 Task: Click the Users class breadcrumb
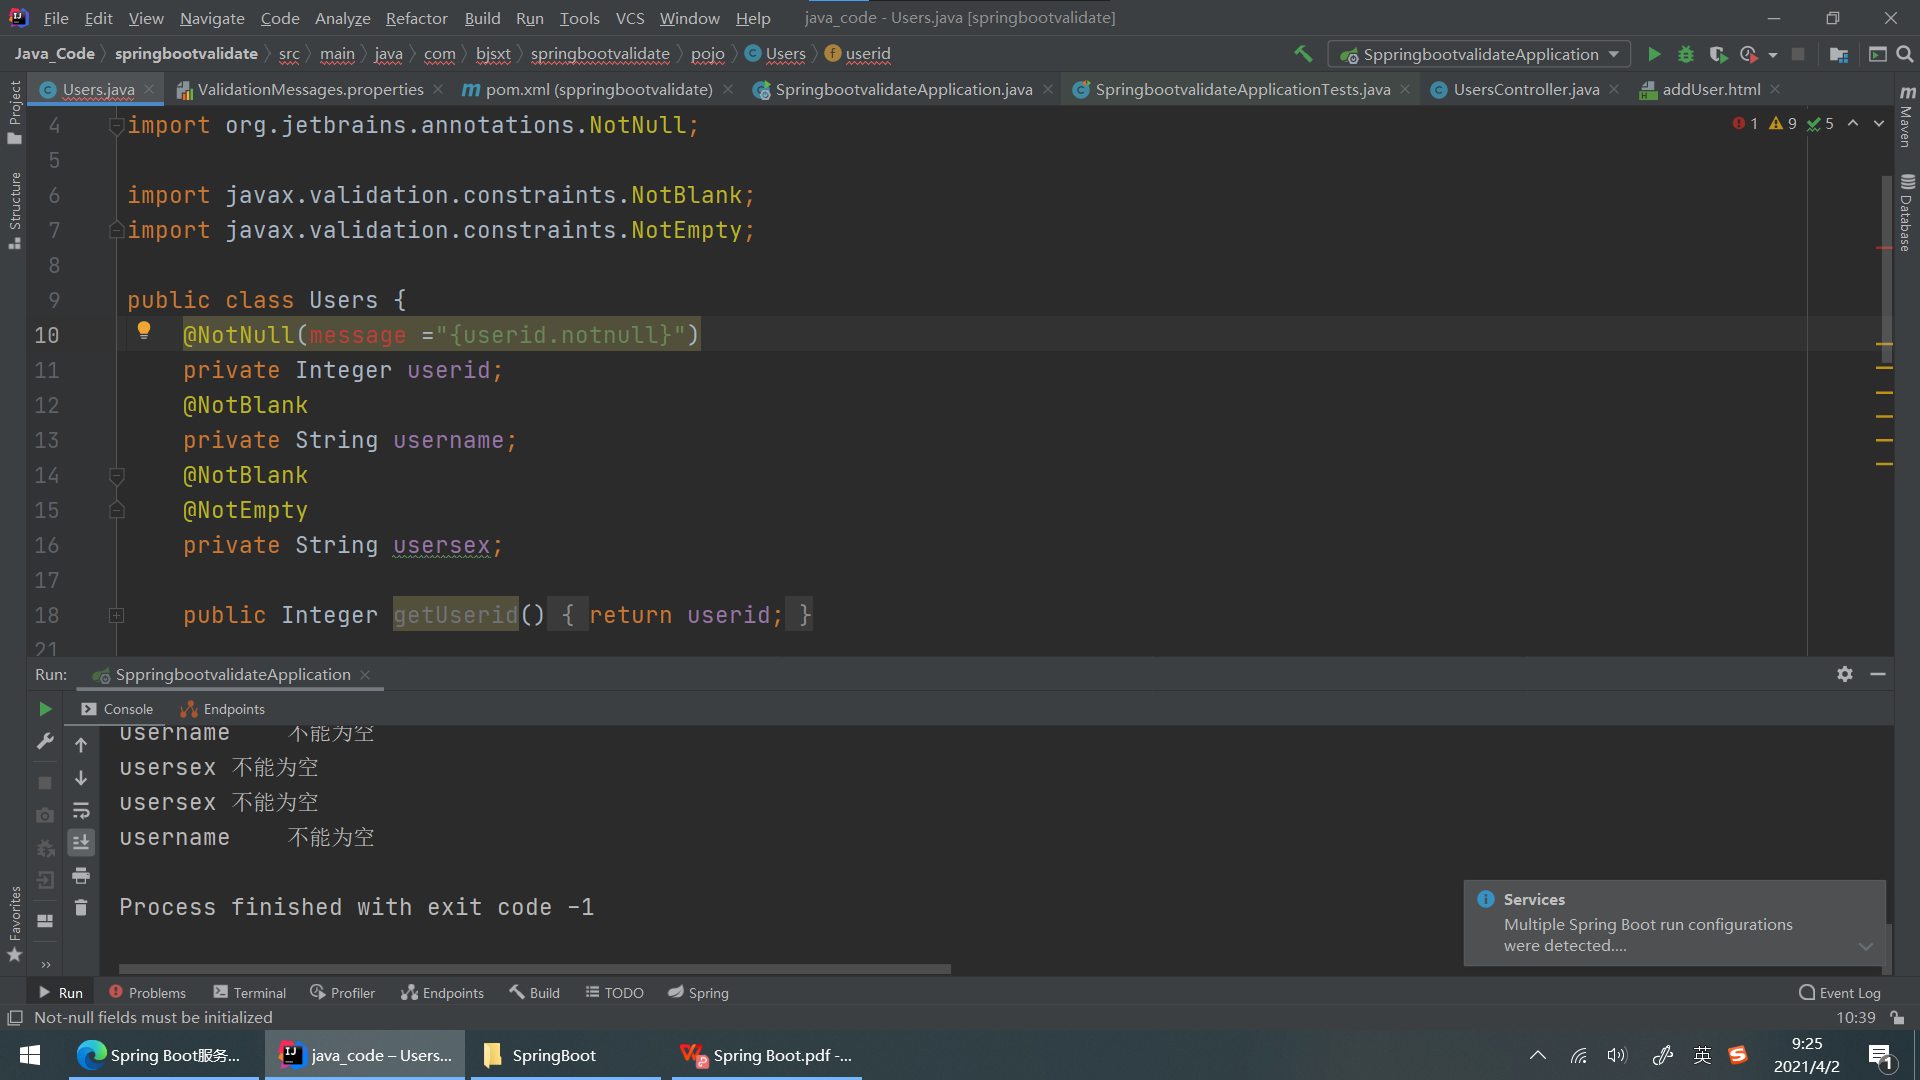[x=776, y=54]
